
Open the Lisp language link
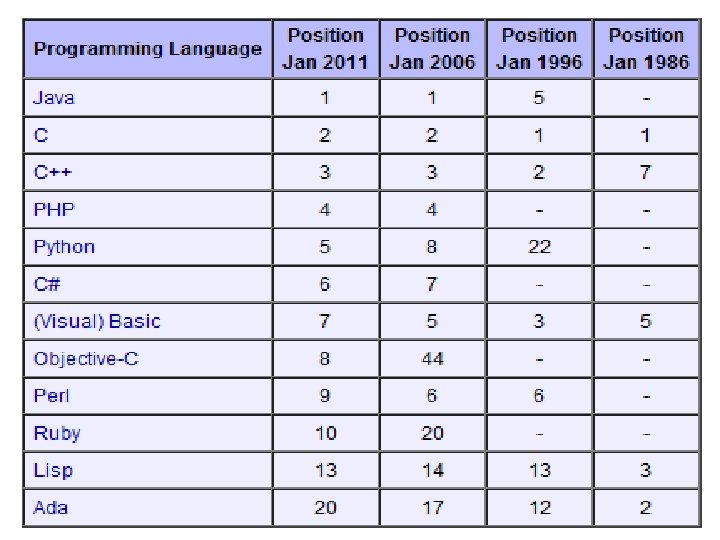point(53,471)
